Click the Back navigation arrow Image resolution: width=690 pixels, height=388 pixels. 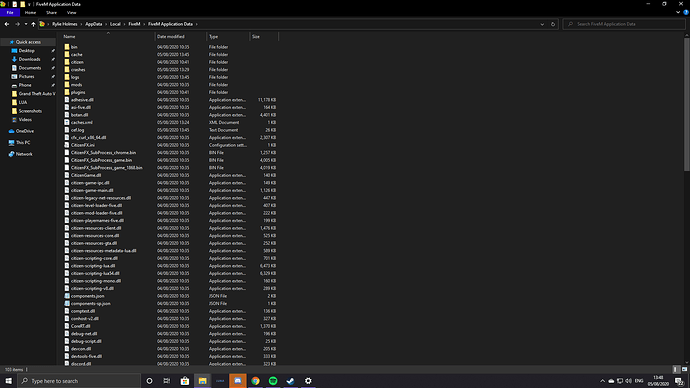[x=7, y=24]
